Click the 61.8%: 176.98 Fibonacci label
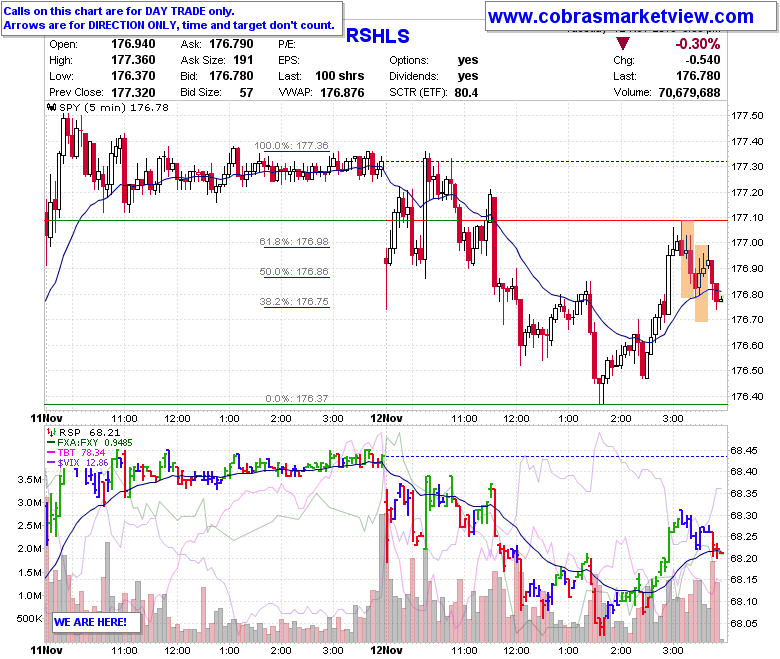The width and height of the screenshot is (780, 659). coord(294,241)
